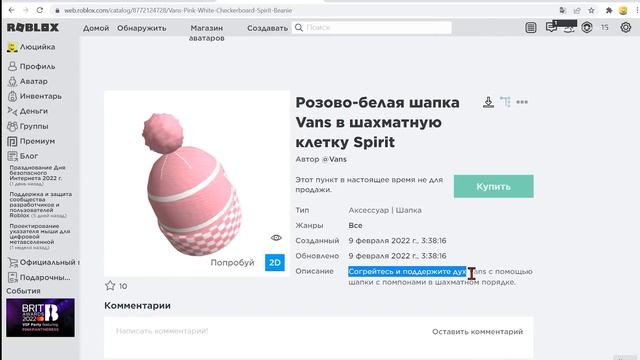Click the search magnifier icon
The height and width of the screenshot is (360, 640).
click(x=299, y=27)
